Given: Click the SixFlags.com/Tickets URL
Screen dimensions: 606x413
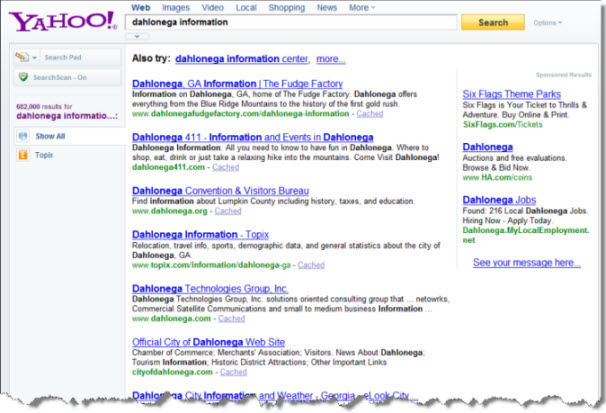Looking at the screenshot, I should [x=502, y=124].
